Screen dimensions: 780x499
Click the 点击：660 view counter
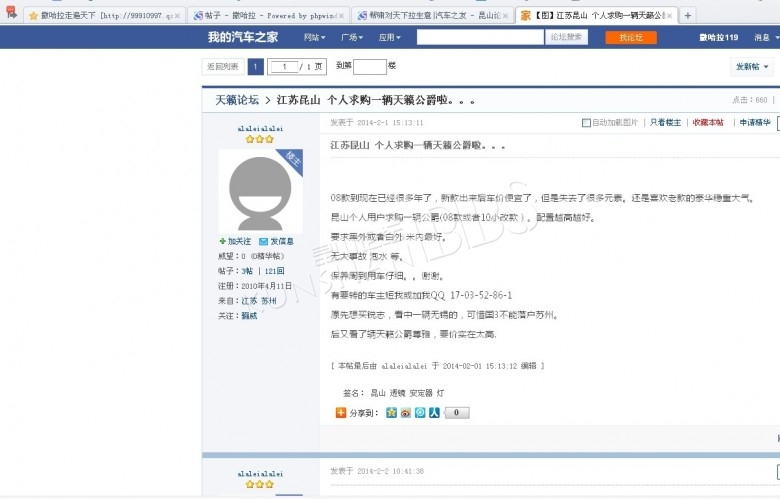tap(750, 100)
